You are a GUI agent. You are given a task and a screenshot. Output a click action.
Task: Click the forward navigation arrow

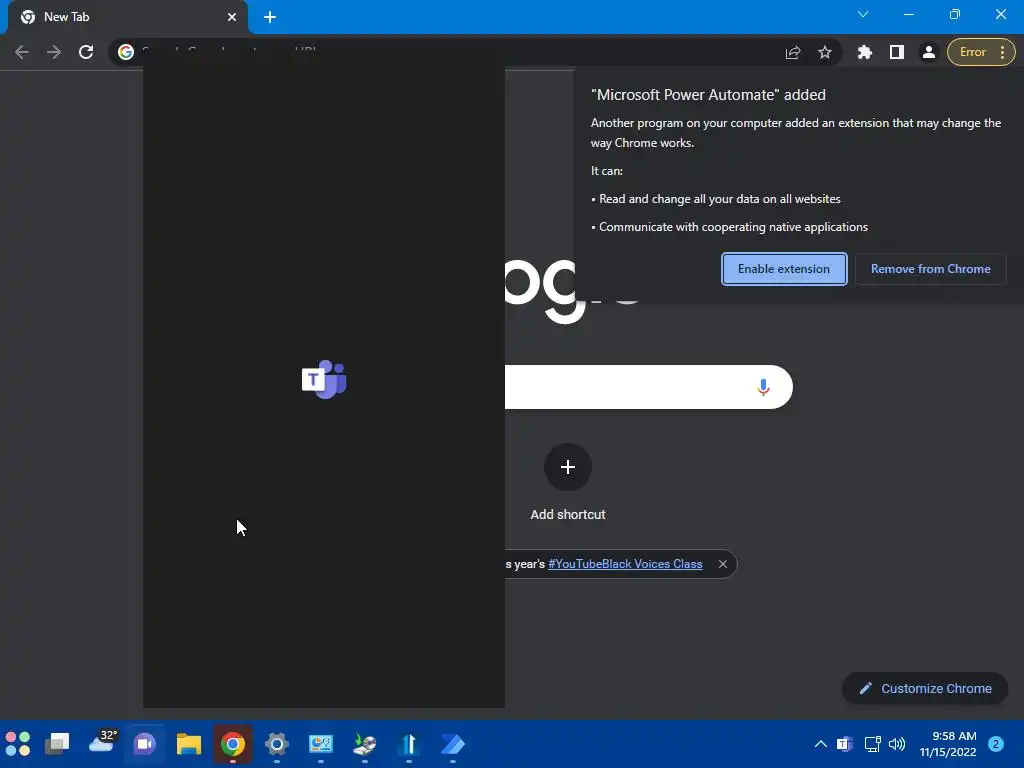[54, 52]
